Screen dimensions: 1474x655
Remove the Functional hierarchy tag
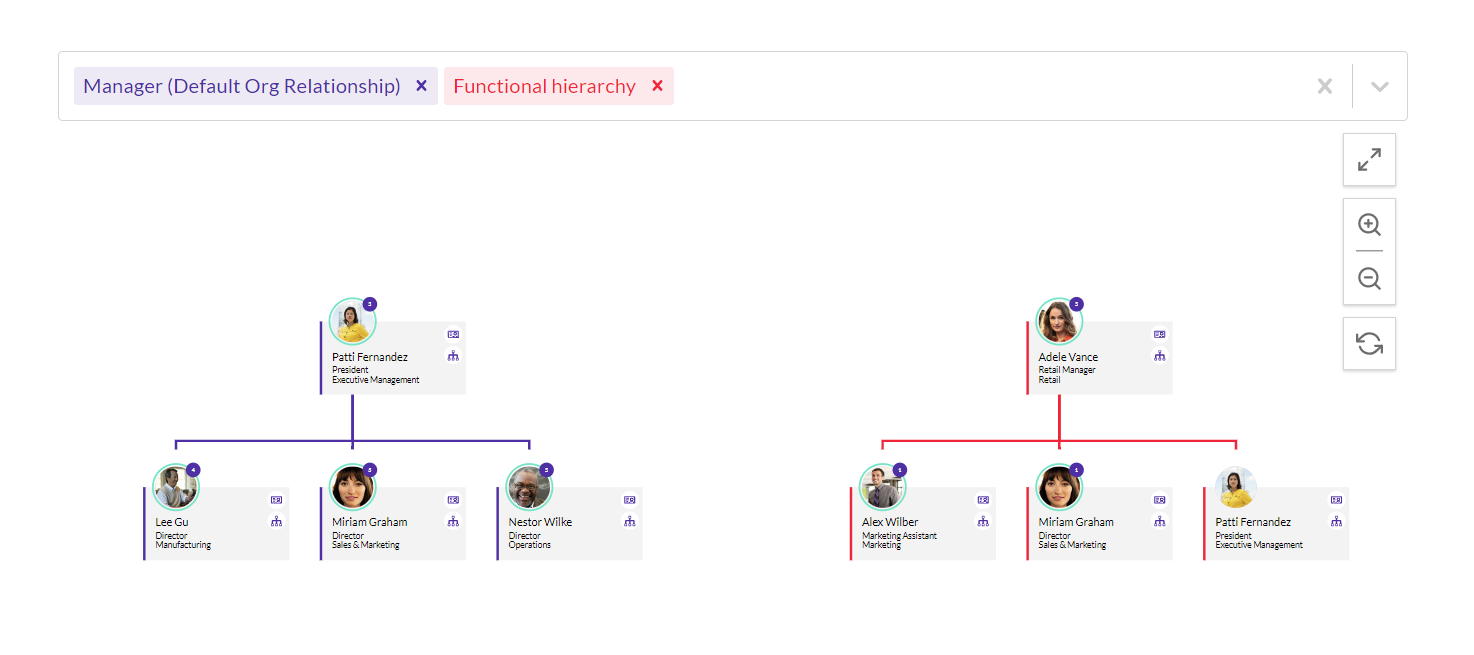657,86
